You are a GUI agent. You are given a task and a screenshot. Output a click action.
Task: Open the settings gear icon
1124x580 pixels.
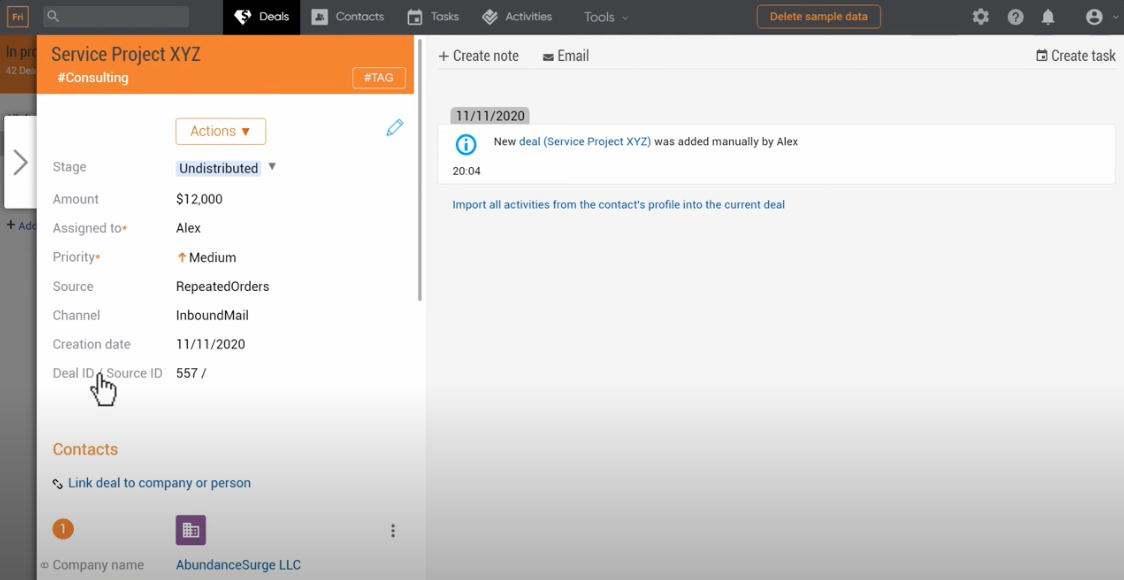coord(980,16)
